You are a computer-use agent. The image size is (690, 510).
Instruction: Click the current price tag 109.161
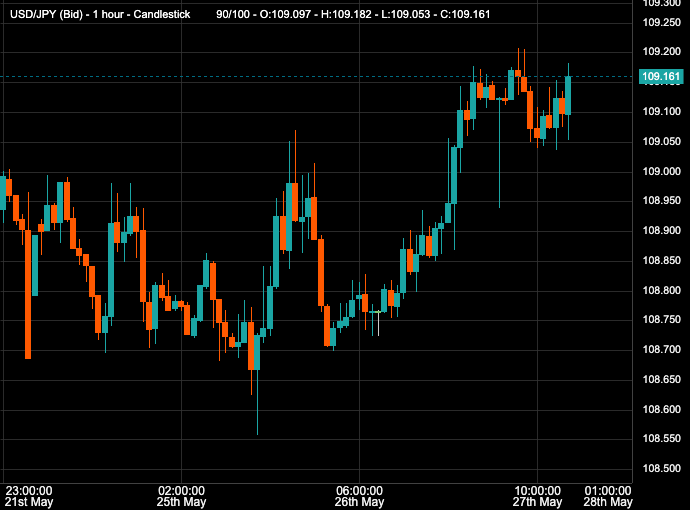click(x=661, y=77)
